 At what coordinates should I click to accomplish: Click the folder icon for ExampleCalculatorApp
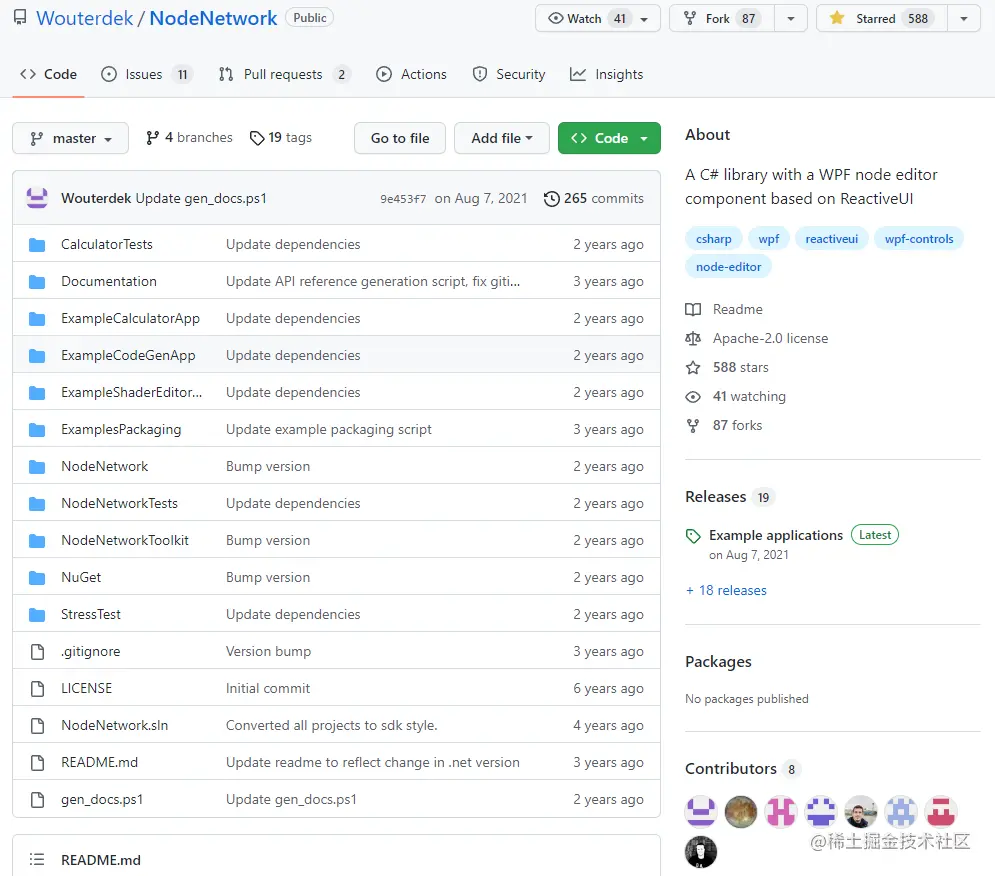(37, 319)
